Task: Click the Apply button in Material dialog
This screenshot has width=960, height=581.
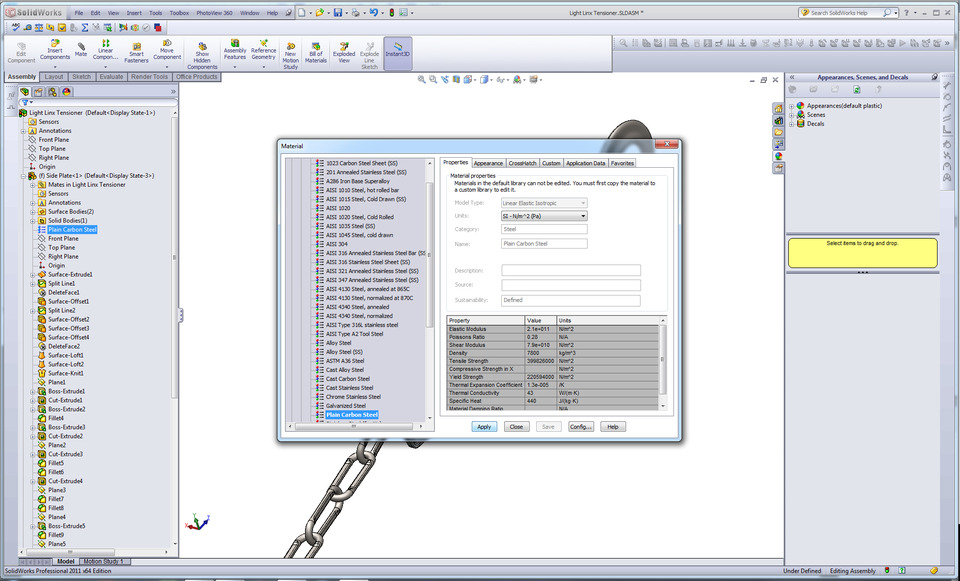Action: (x=484, y=426)
